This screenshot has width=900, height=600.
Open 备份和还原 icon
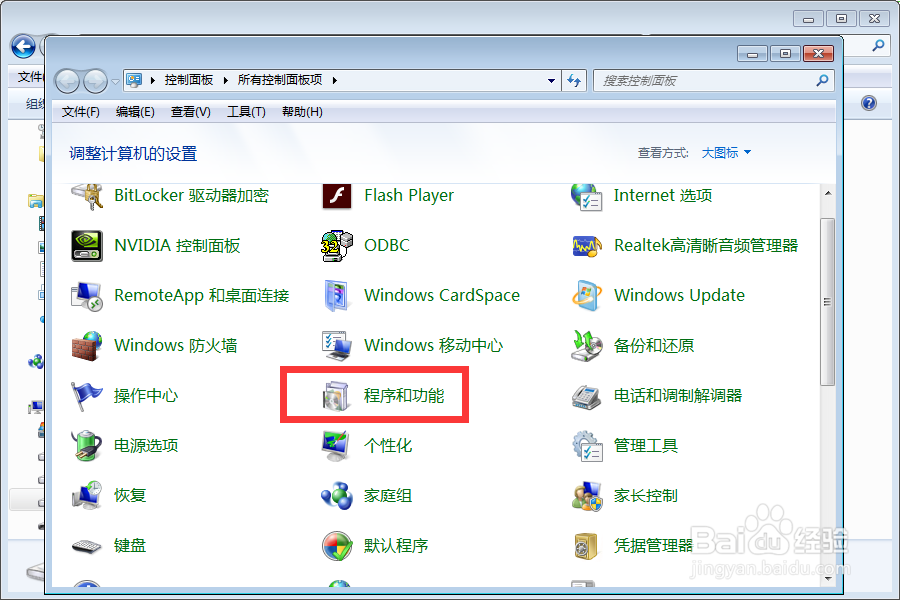[x=587, y=346]
